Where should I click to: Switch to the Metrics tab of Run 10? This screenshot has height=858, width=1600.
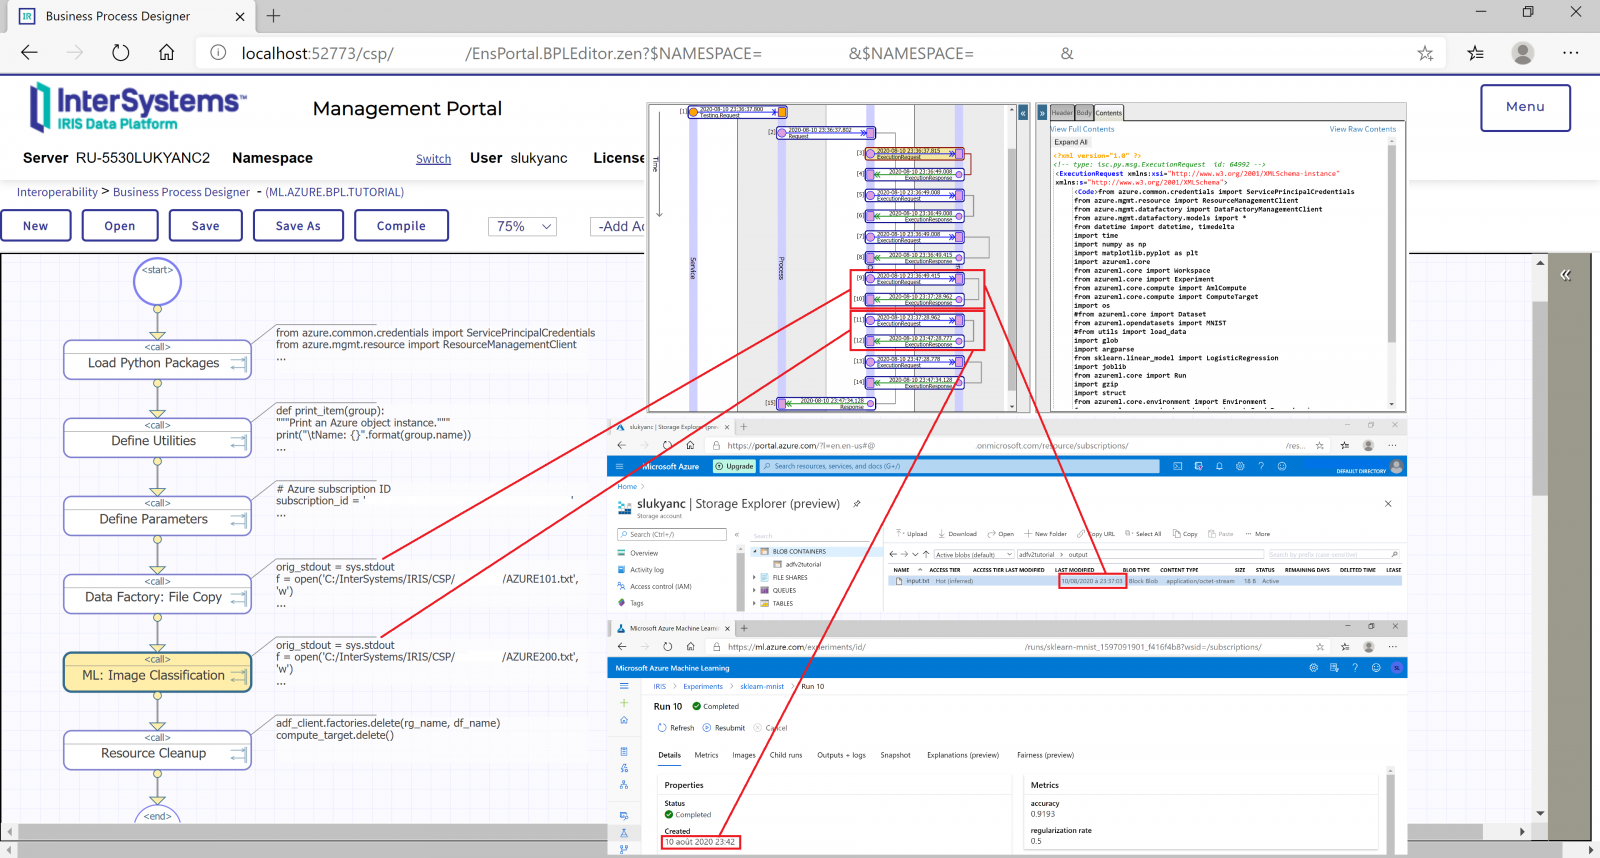pos(706,755)
